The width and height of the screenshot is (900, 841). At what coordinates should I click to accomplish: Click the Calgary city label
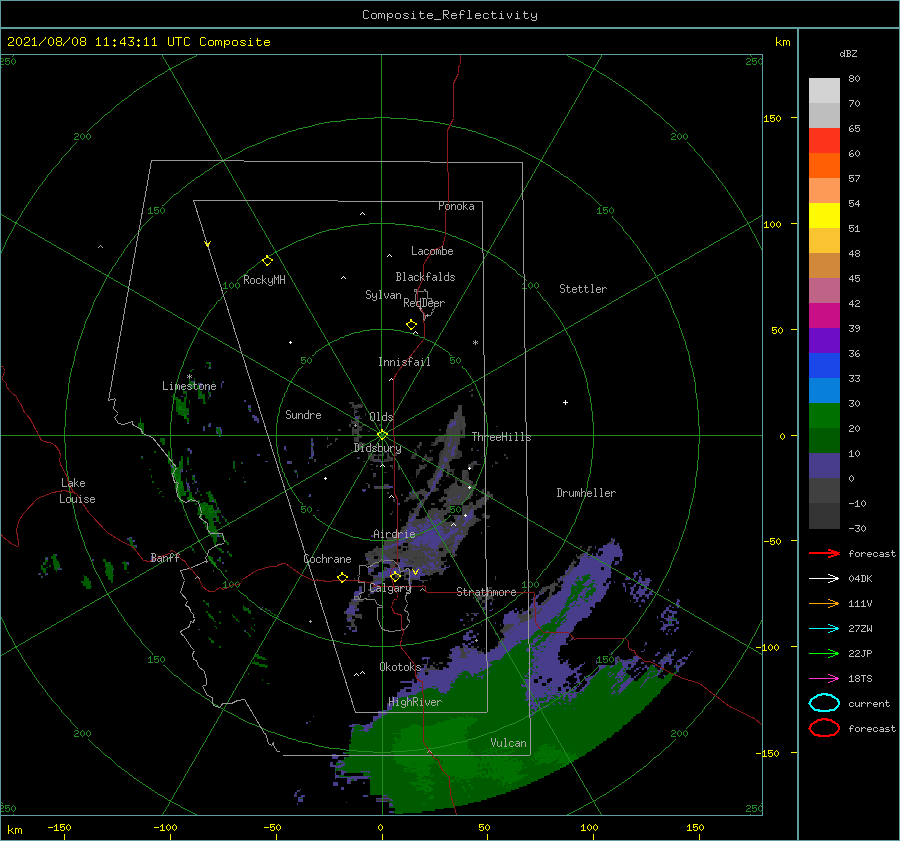(390, 588)
